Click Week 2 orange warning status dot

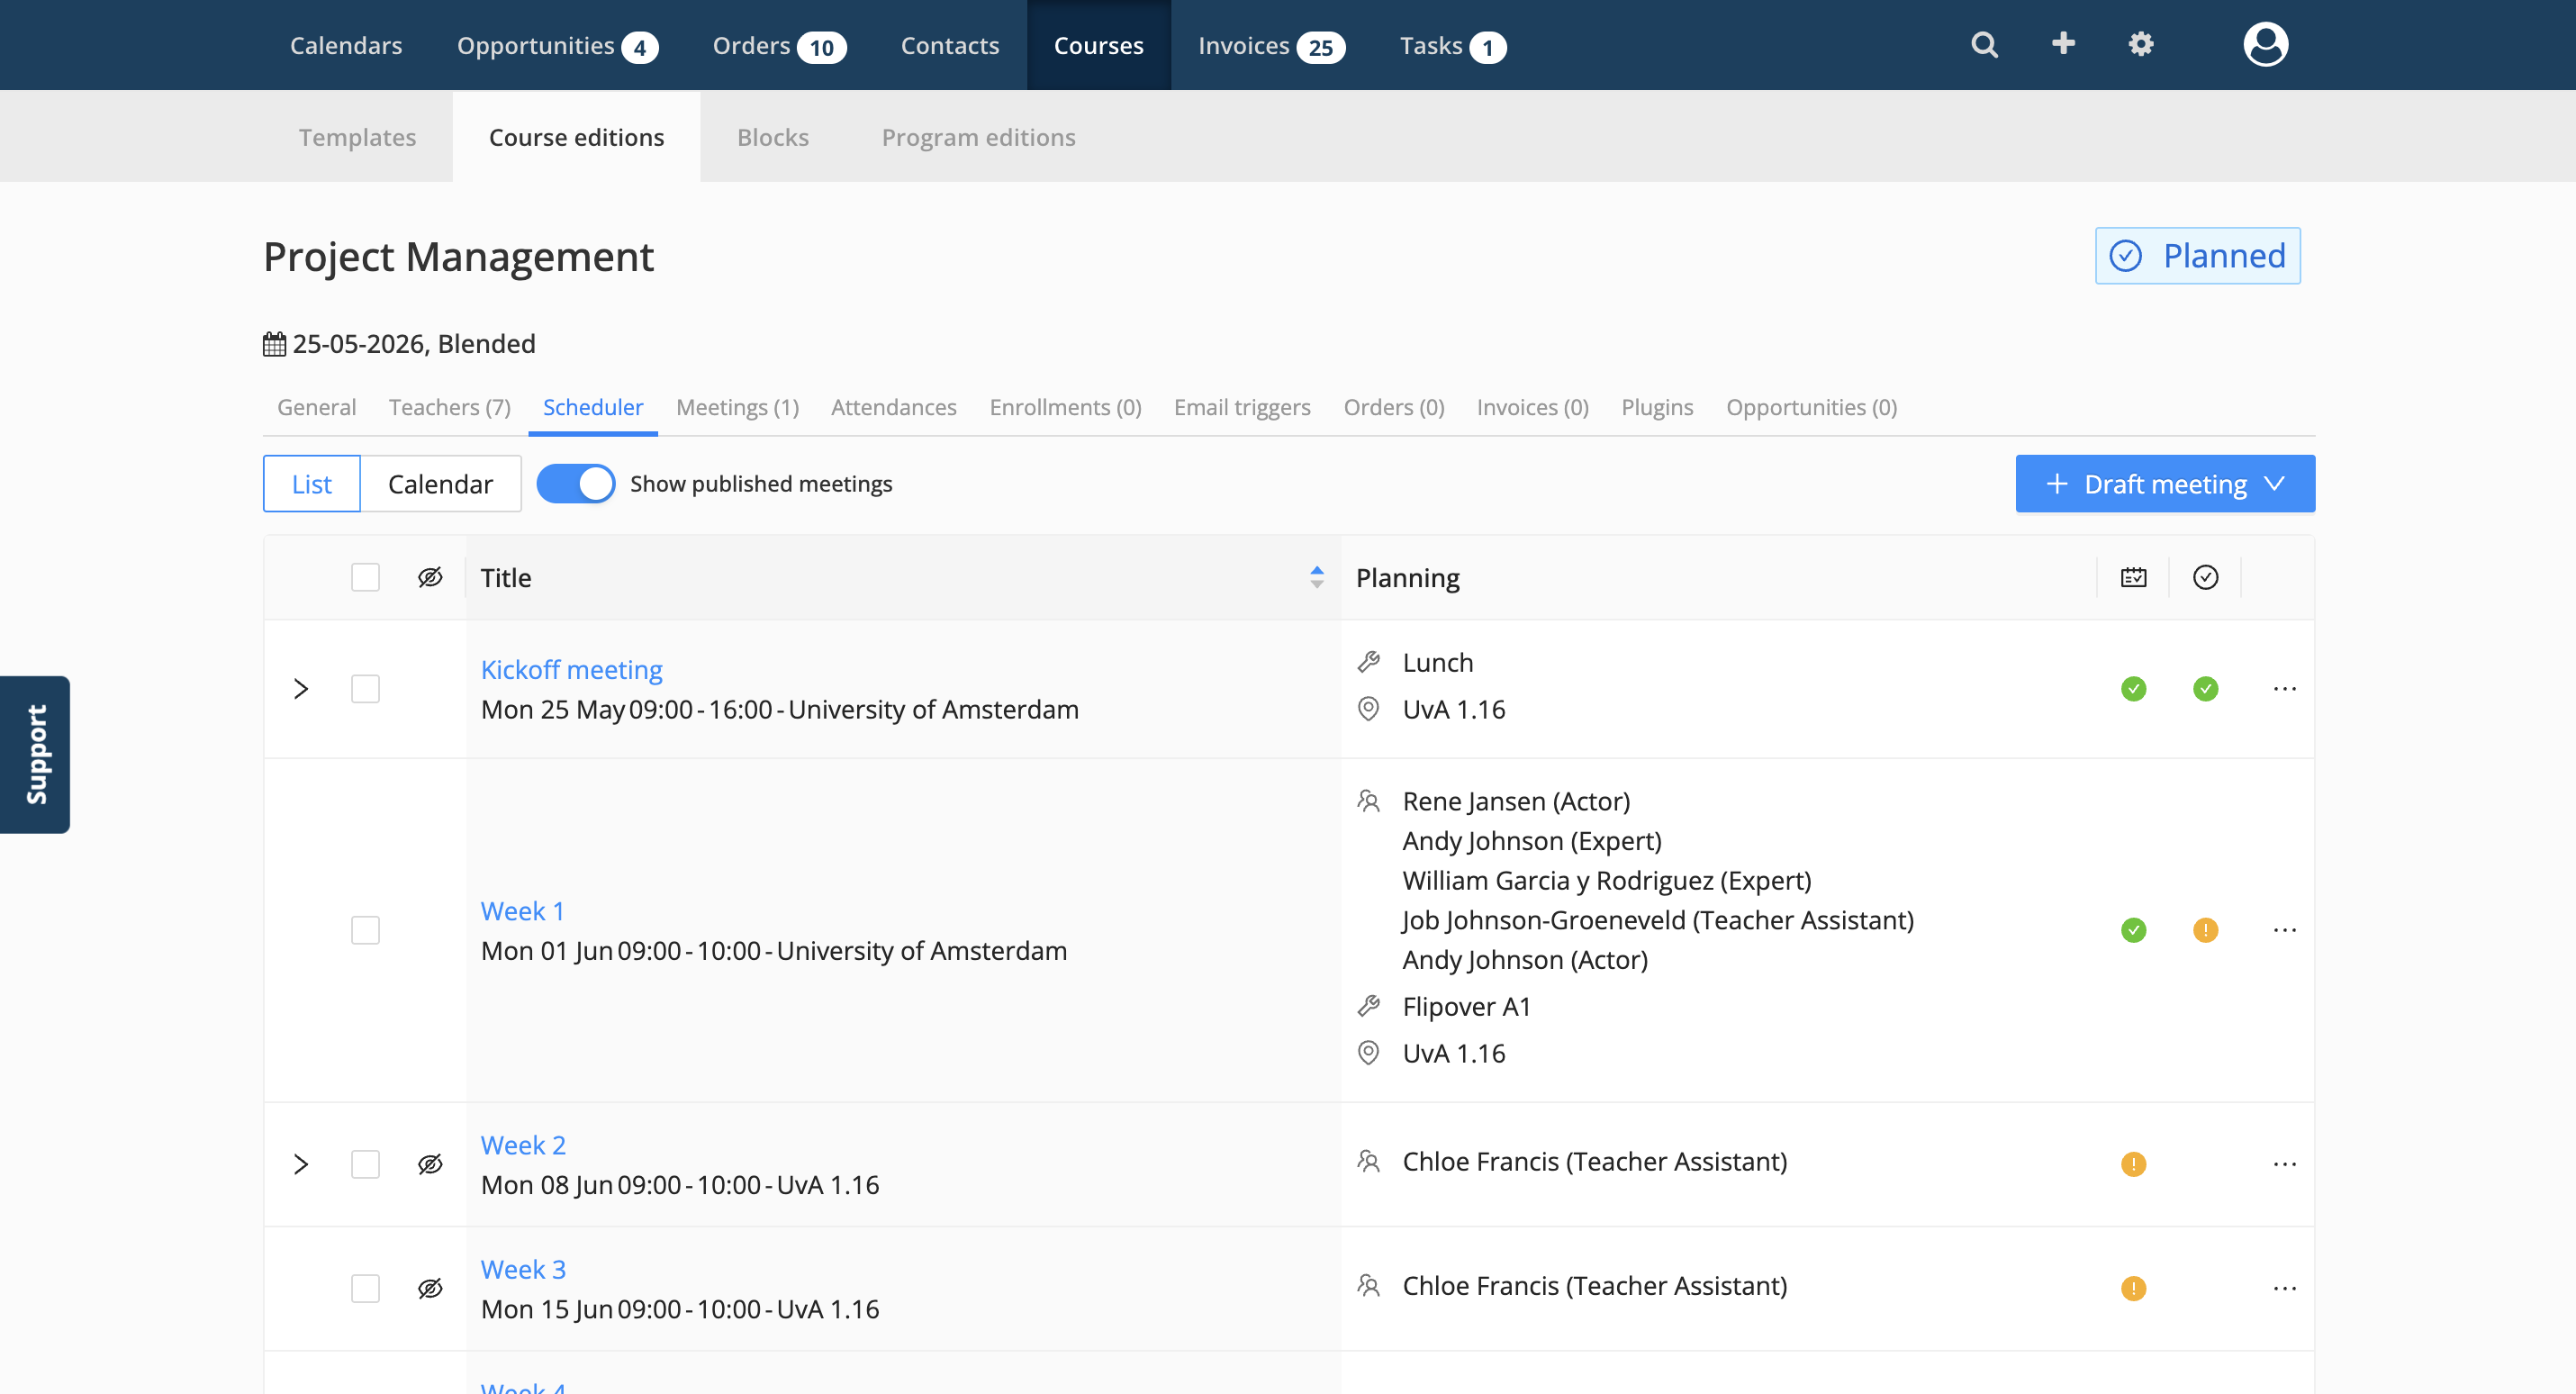2133,1164
